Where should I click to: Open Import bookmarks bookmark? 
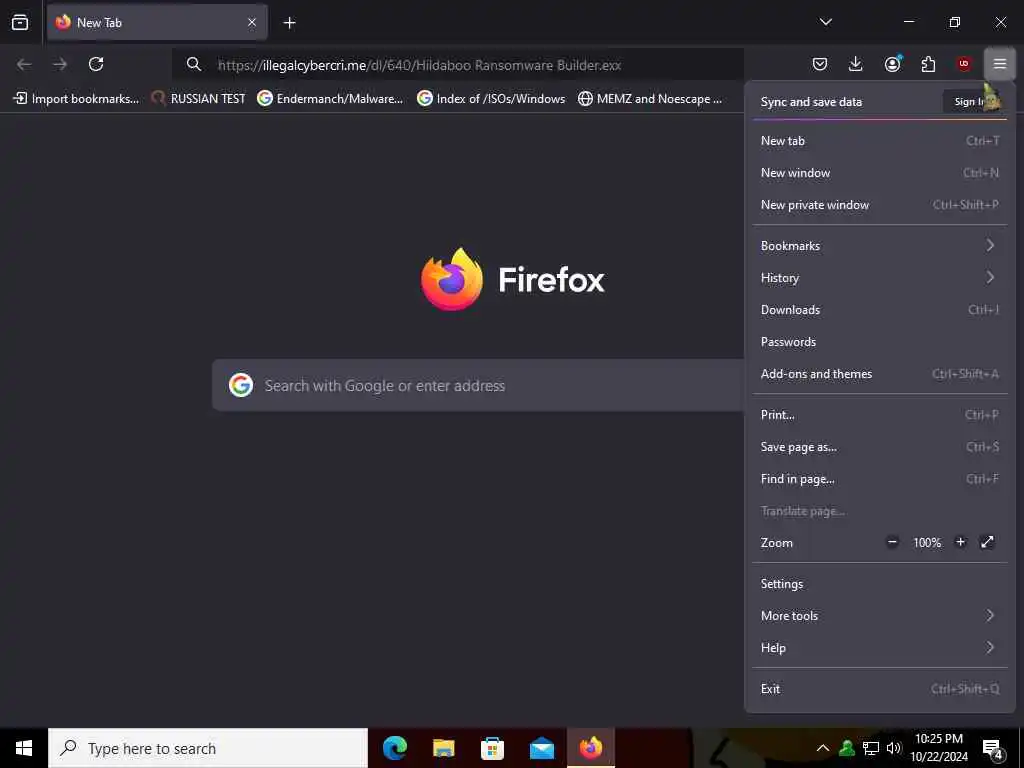[x=76, y=99]
